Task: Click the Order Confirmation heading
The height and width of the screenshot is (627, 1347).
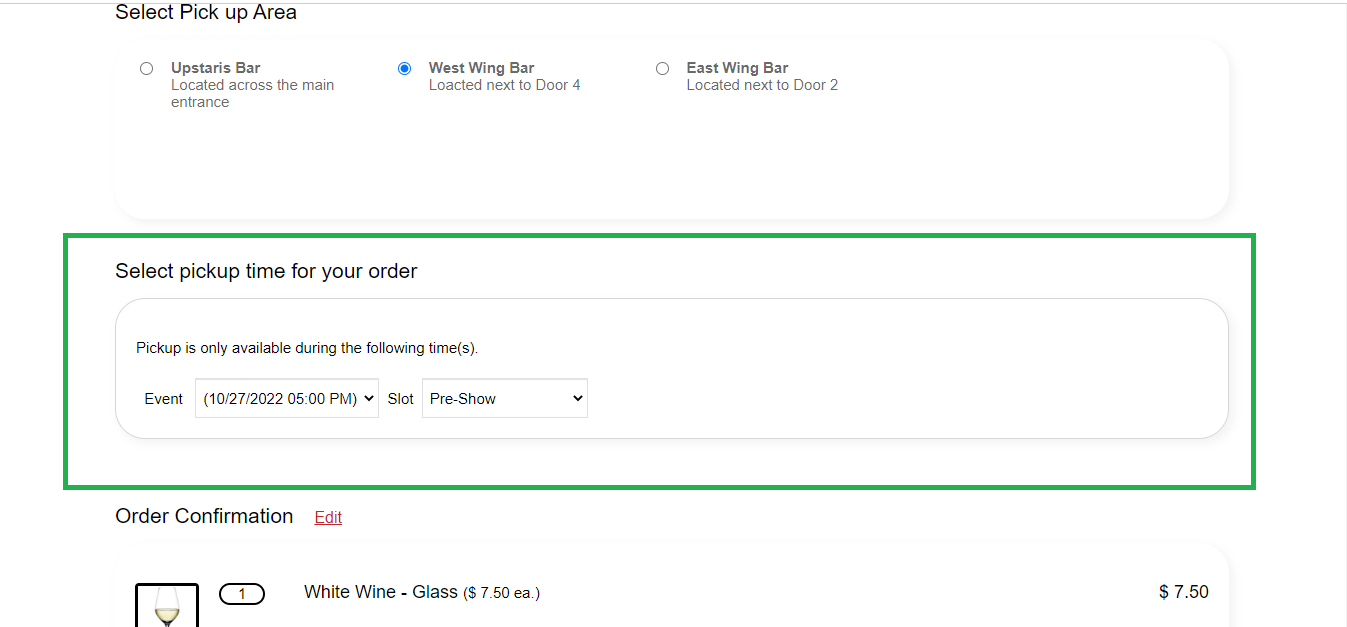Action: (204, 516)
